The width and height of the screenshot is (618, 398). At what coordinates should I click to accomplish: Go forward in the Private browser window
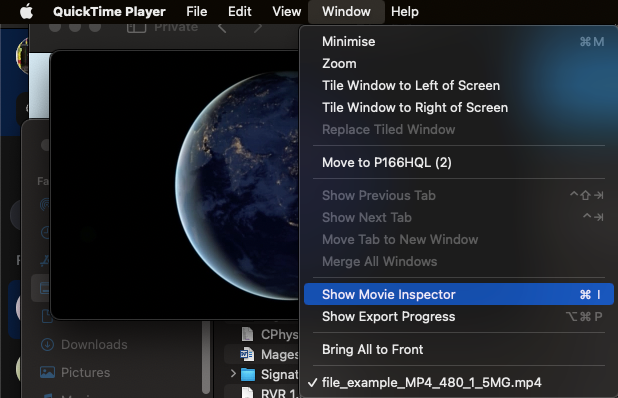pos(258,27)
